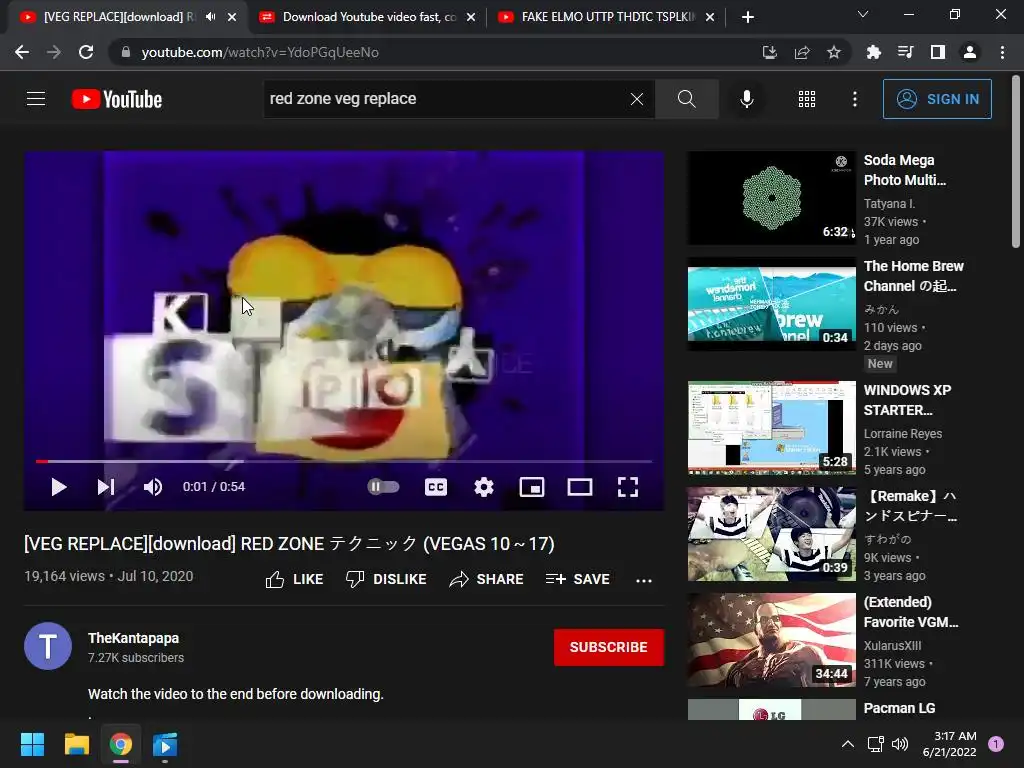Open Chrome extensions puzzle icon
1024x768 pixels.
tap(873, 52)
